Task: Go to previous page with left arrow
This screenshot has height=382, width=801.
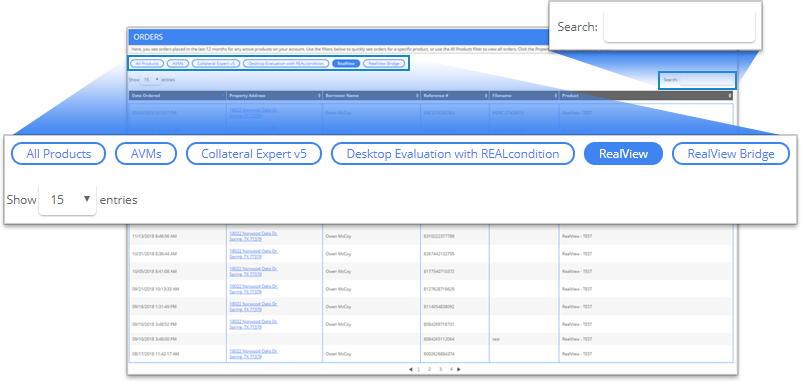Action: click(411, 369)
